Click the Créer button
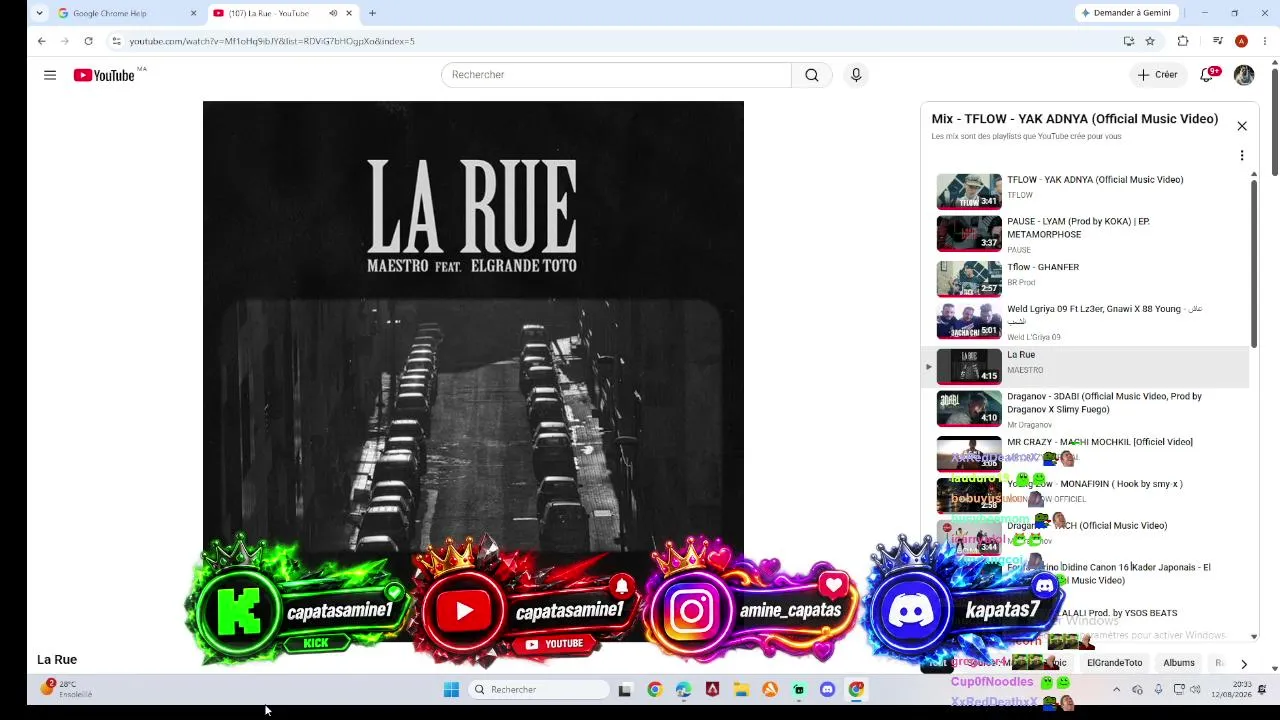 coord(1157,75)
